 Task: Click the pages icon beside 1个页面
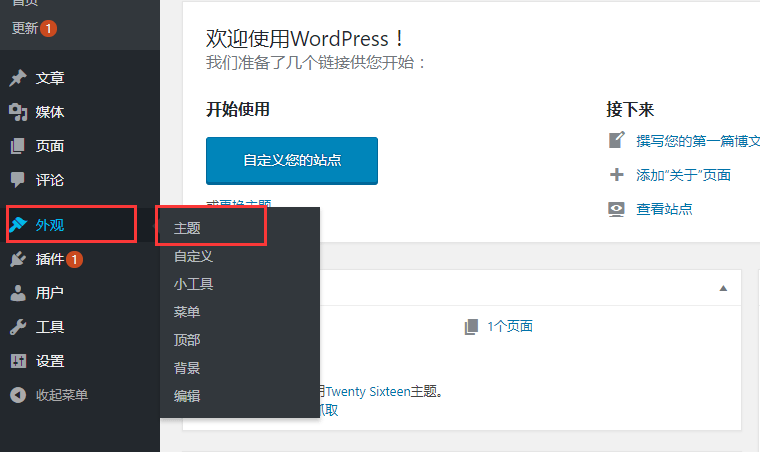point(471,327)
